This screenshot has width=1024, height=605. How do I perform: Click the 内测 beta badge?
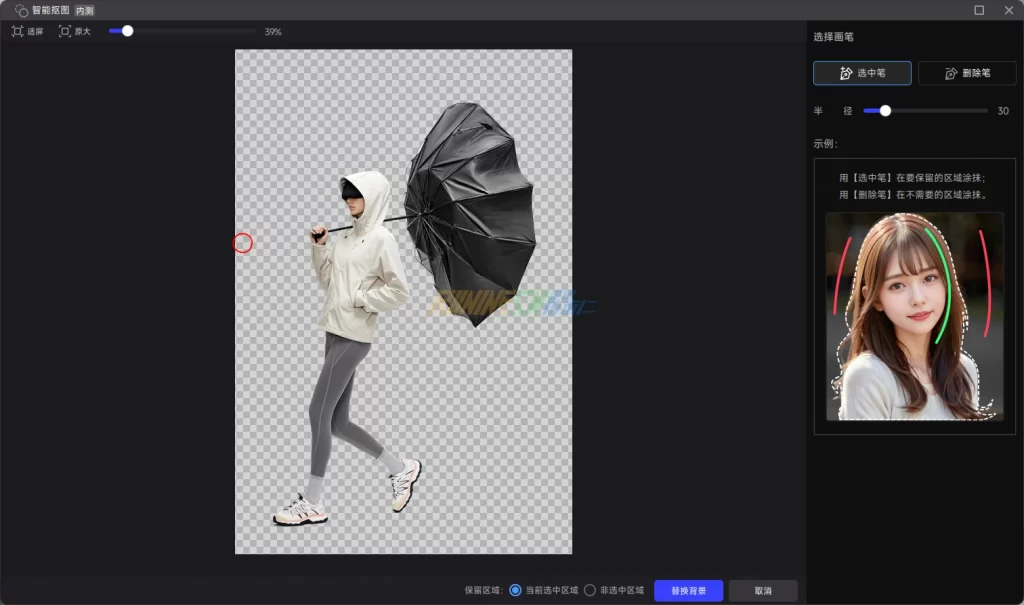pyautogui.click(x=85, y=10)
